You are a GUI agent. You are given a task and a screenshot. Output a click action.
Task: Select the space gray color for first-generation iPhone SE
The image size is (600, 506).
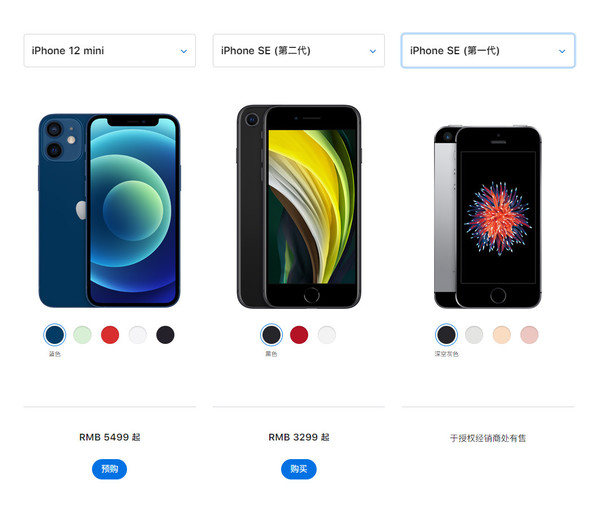point(446,335)
